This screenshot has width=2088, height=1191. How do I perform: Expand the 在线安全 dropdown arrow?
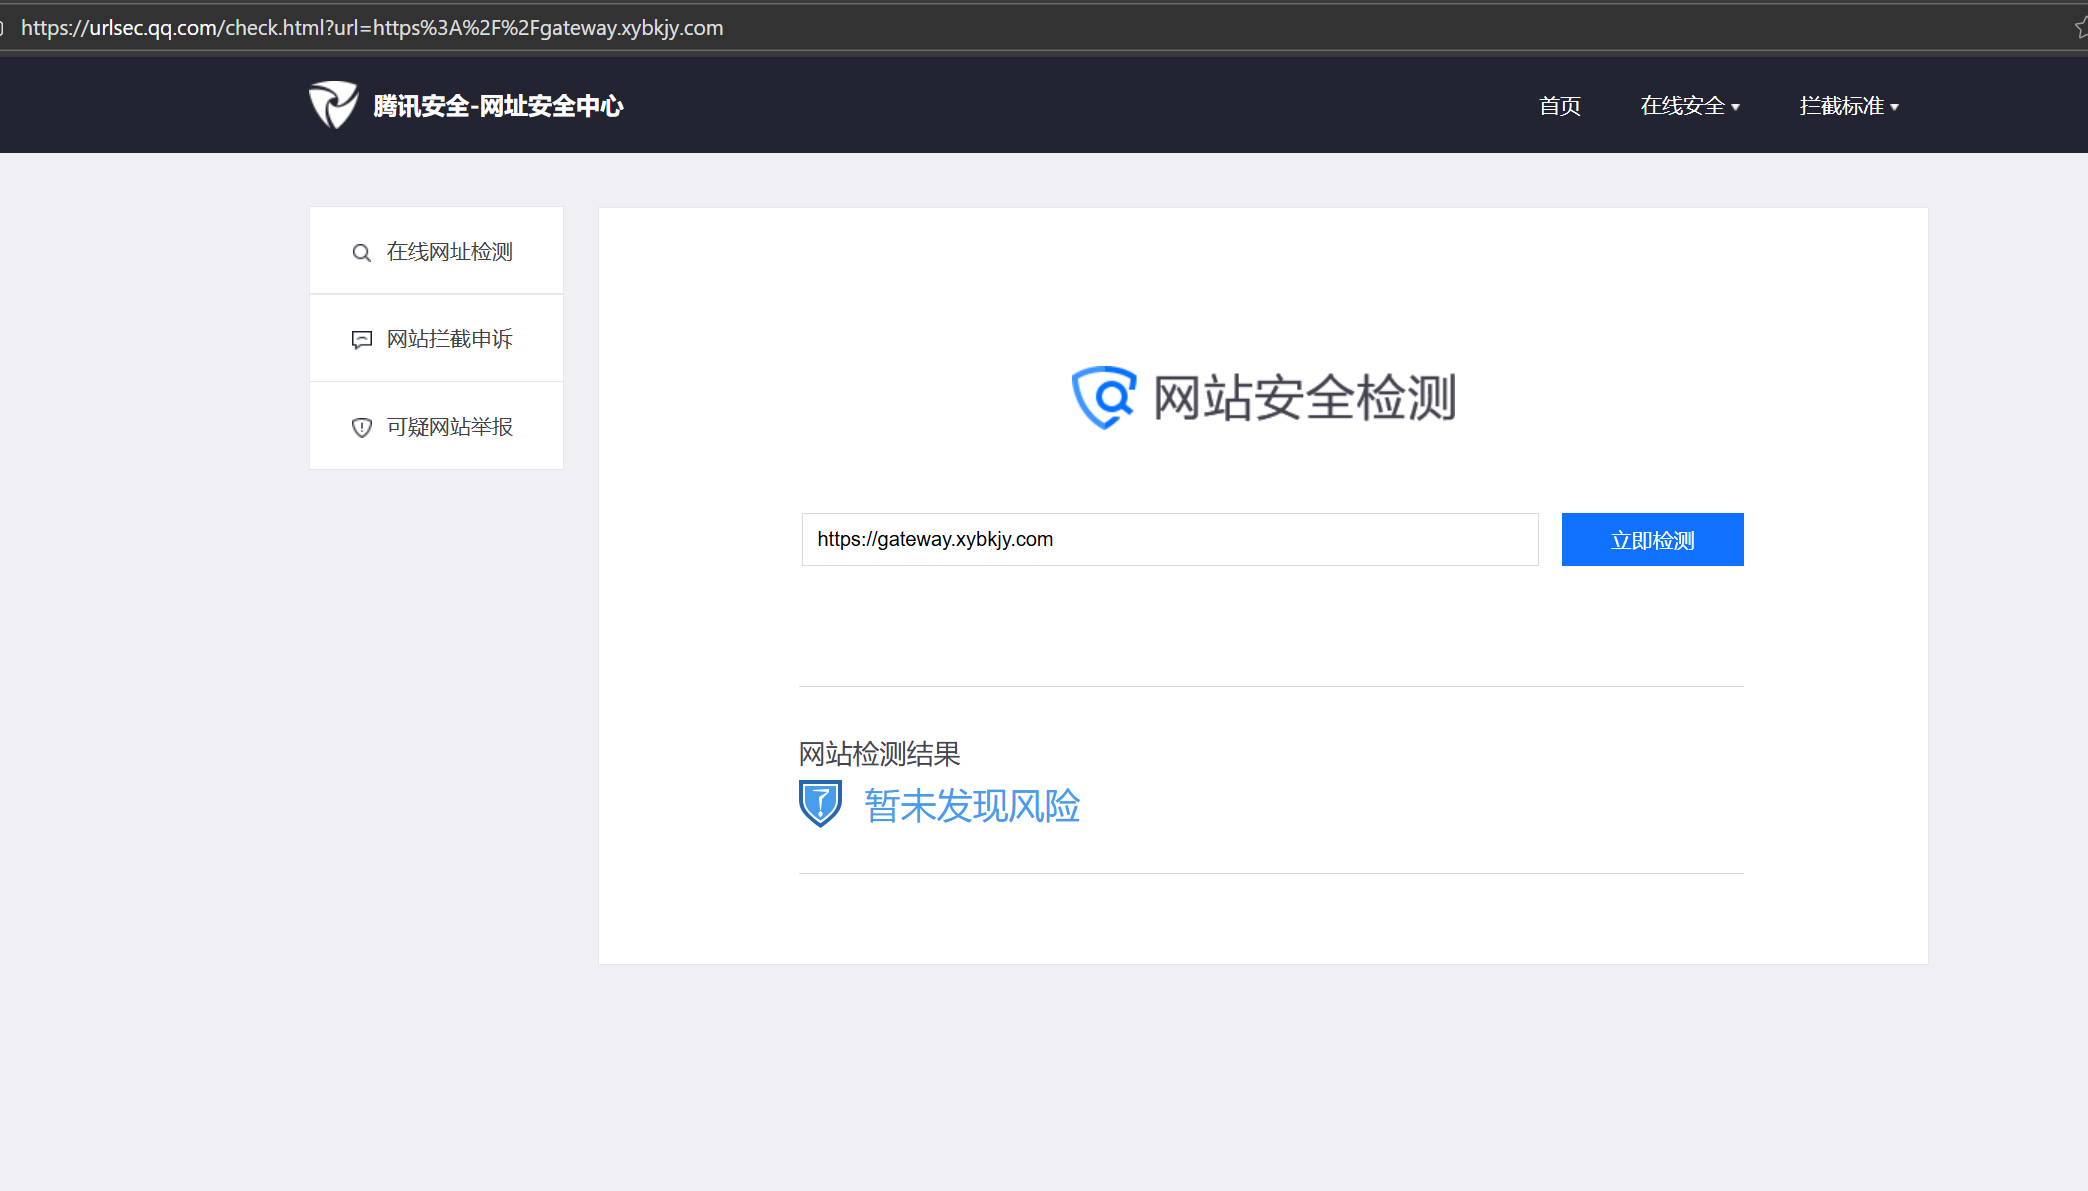pyautogui.click(x=1736, y=107)
